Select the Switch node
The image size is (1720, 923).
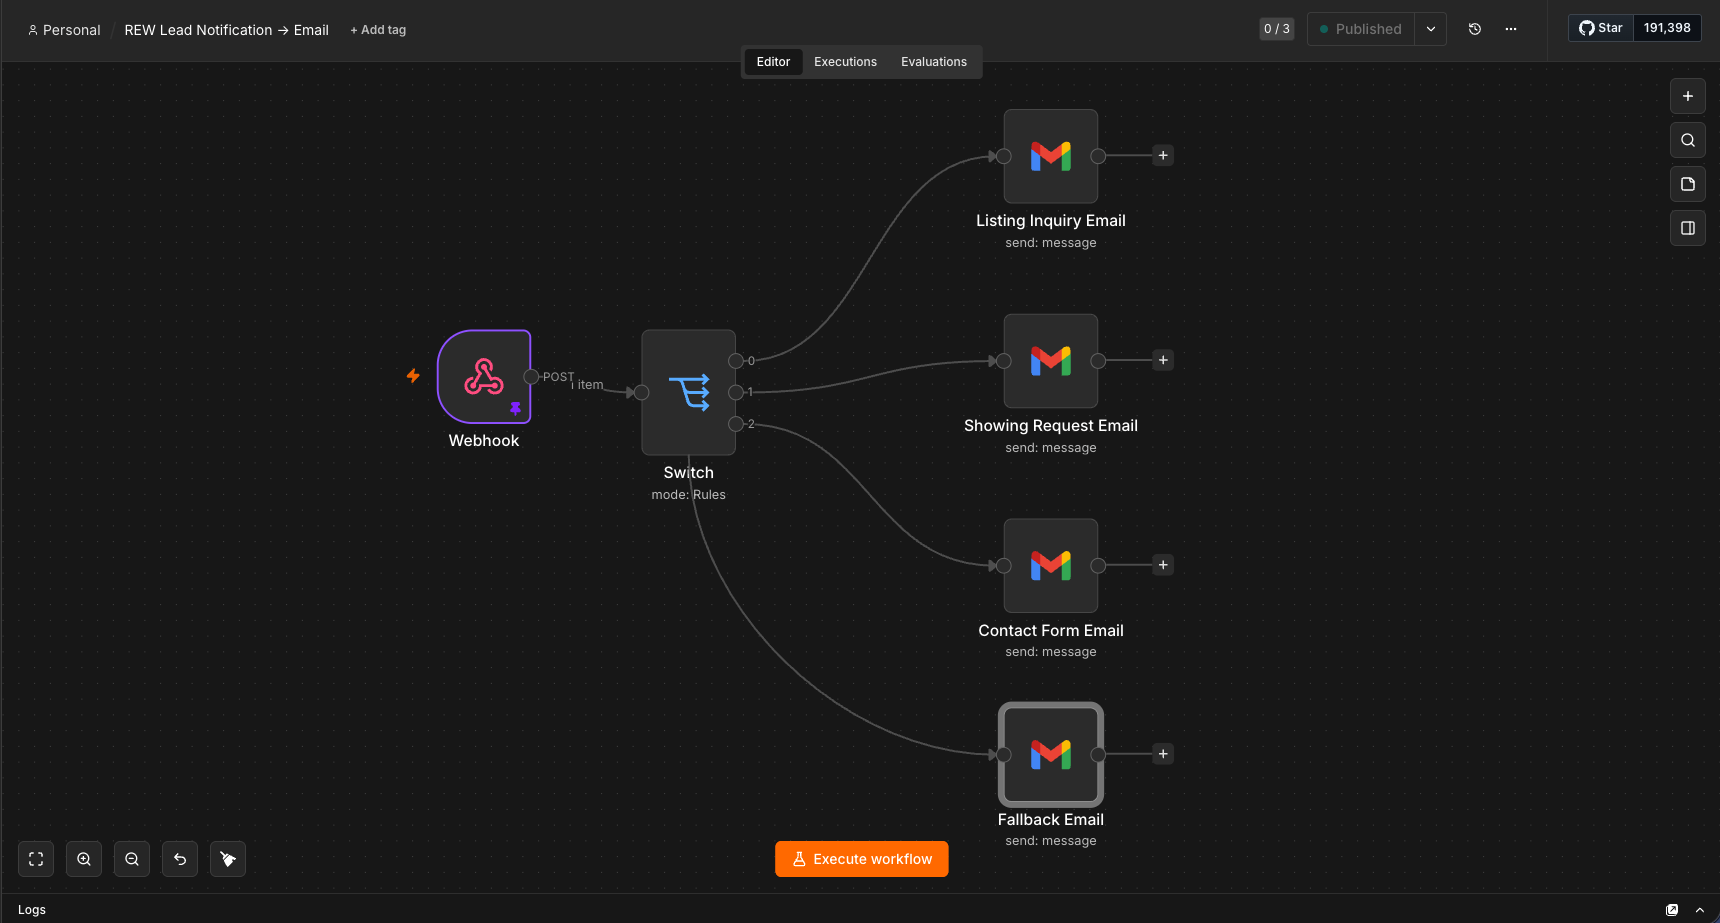click(689, 392)
